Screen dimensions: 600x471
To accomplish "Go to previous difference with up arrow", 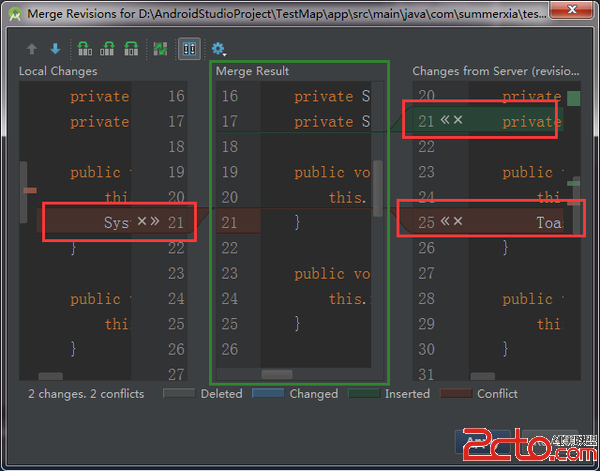I will (x=32, y=49).
